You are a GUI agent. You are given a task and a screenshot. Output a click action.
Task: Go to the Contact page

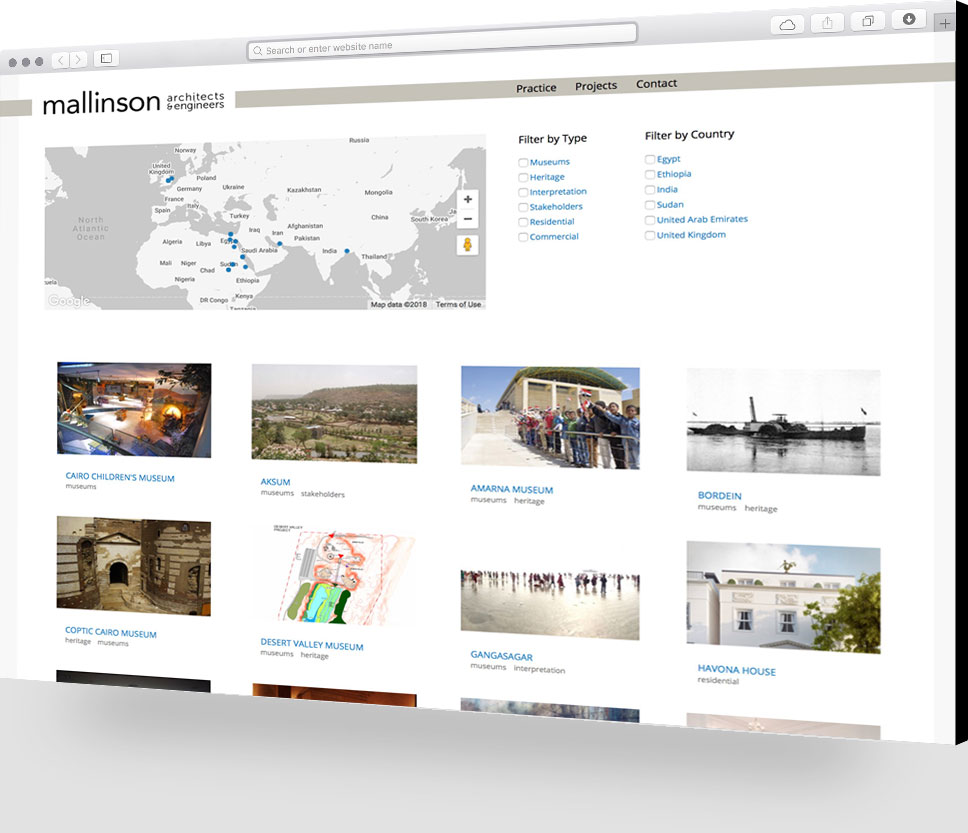pyautogui.click(x=656, y=84)
